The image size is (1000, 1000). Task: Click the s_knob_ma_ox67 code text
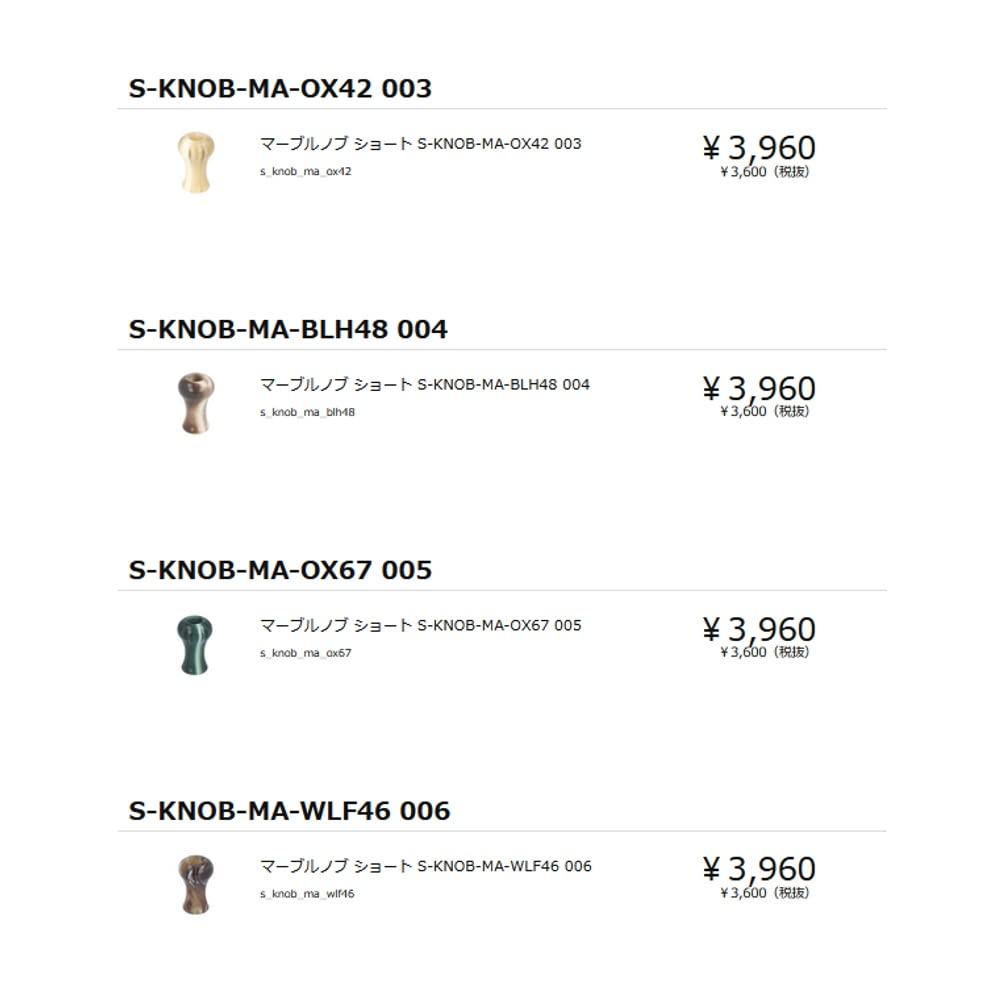click(x=305, y=653)
